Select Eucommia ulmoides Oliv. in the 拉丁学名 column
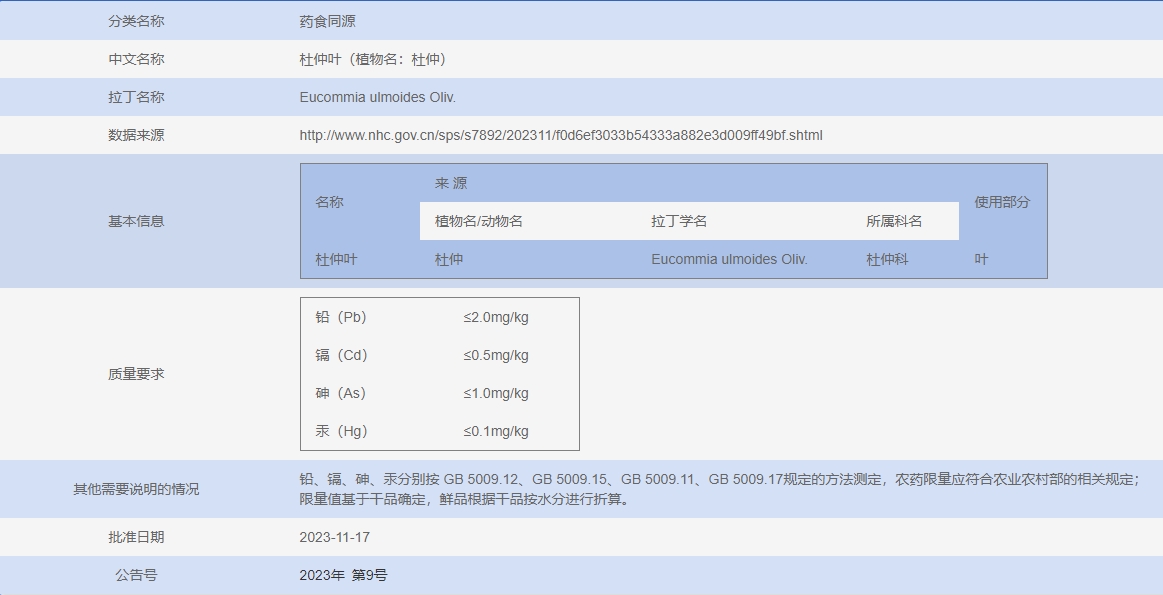The height and width of the screenshot is (595, 1163). pos(729,260)
